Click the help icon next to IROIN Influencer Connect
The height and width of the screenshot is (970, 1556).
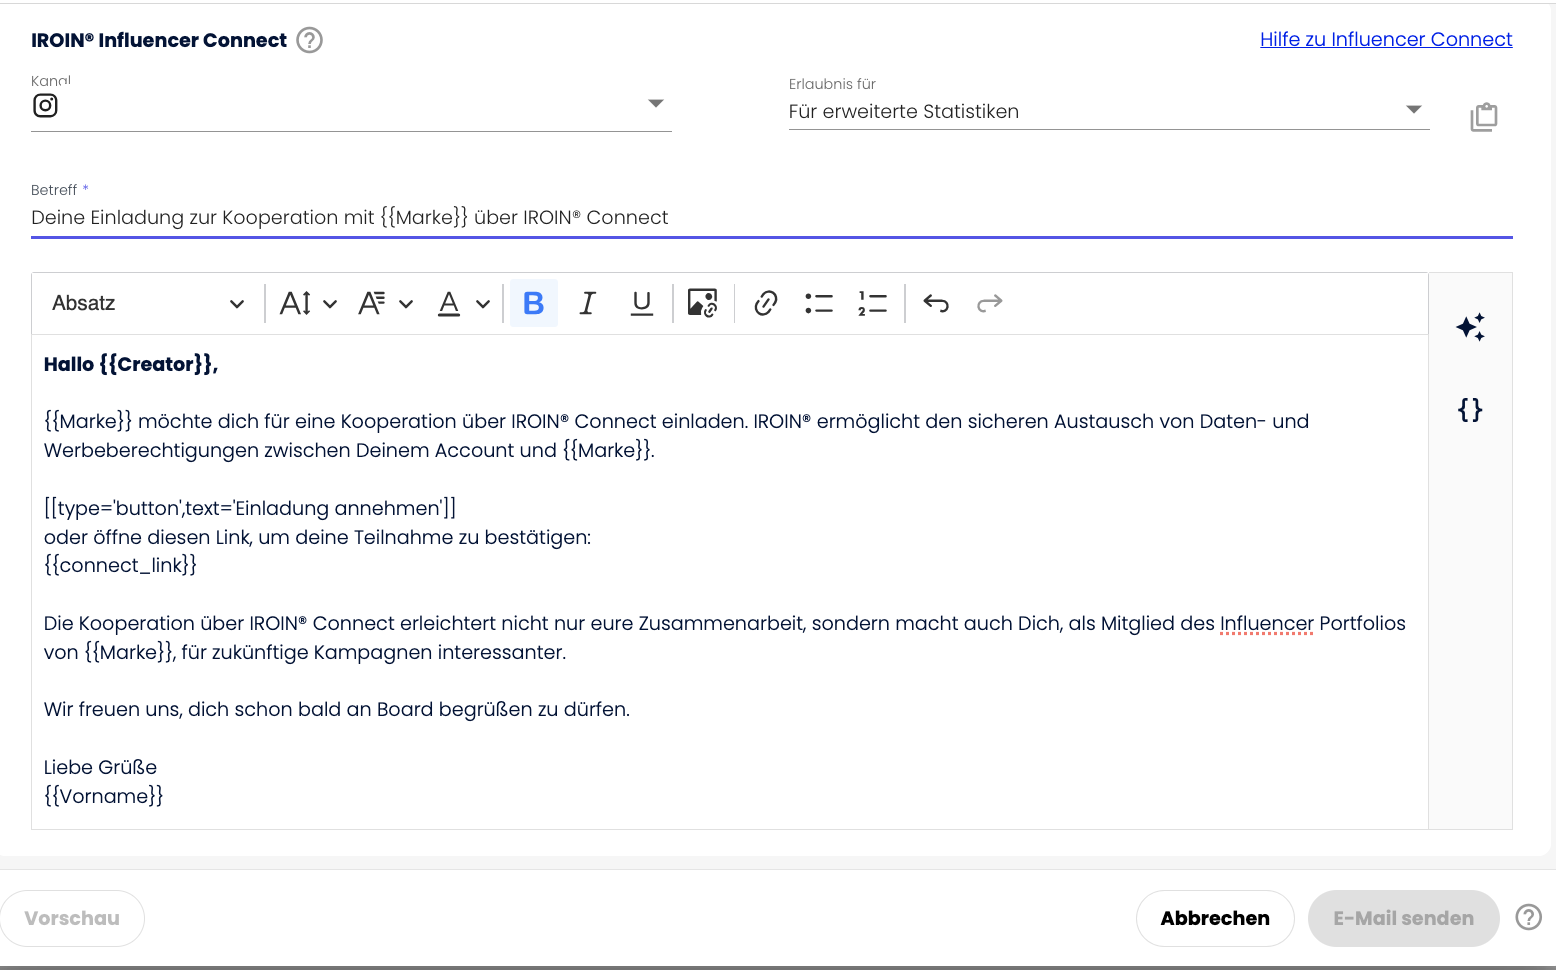[310, 40]
